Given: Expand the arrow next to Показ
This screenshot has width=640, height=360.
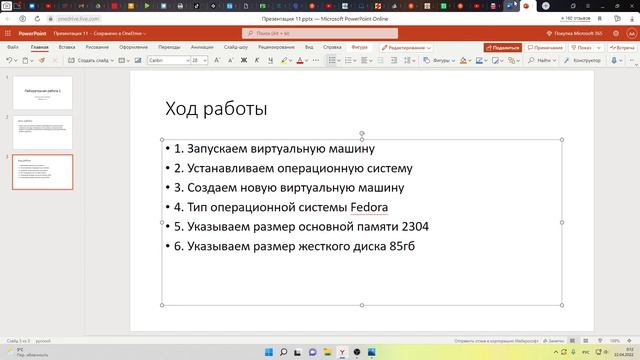Looking at the screenshot, I should [x=599, y=48].
